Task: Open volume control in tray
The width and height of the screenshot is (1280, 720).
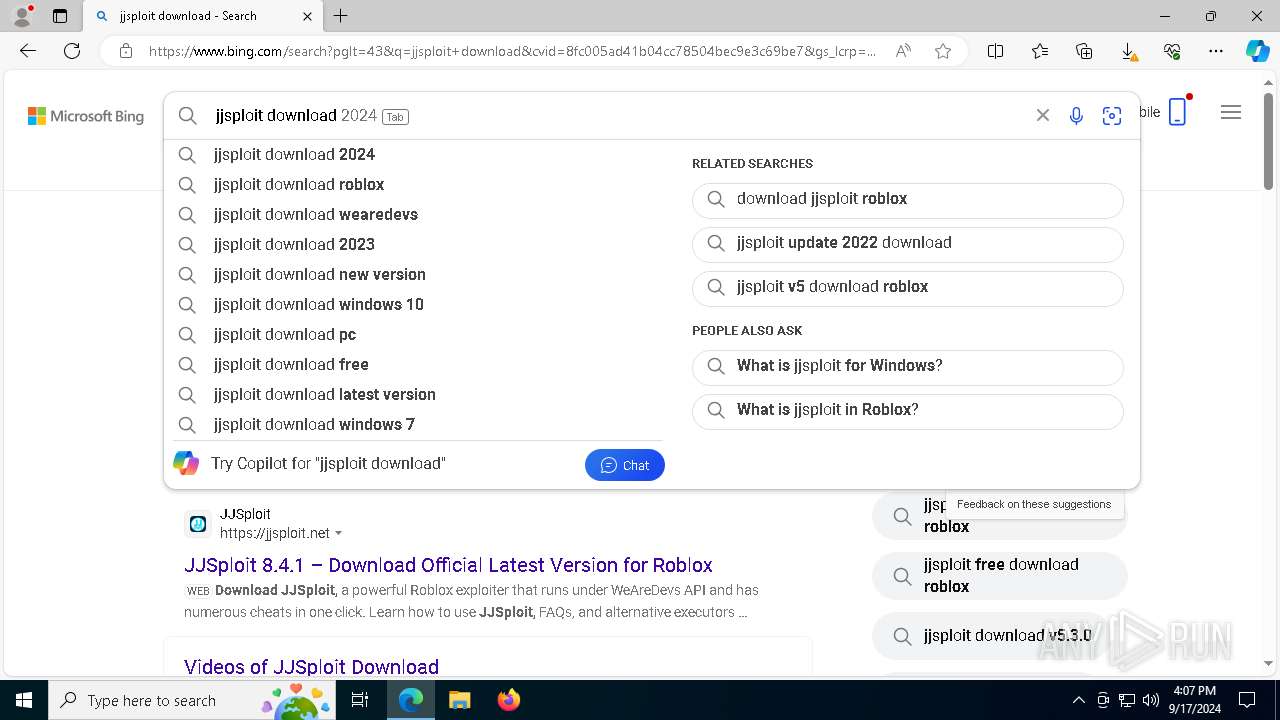Action: (1151, 700)
